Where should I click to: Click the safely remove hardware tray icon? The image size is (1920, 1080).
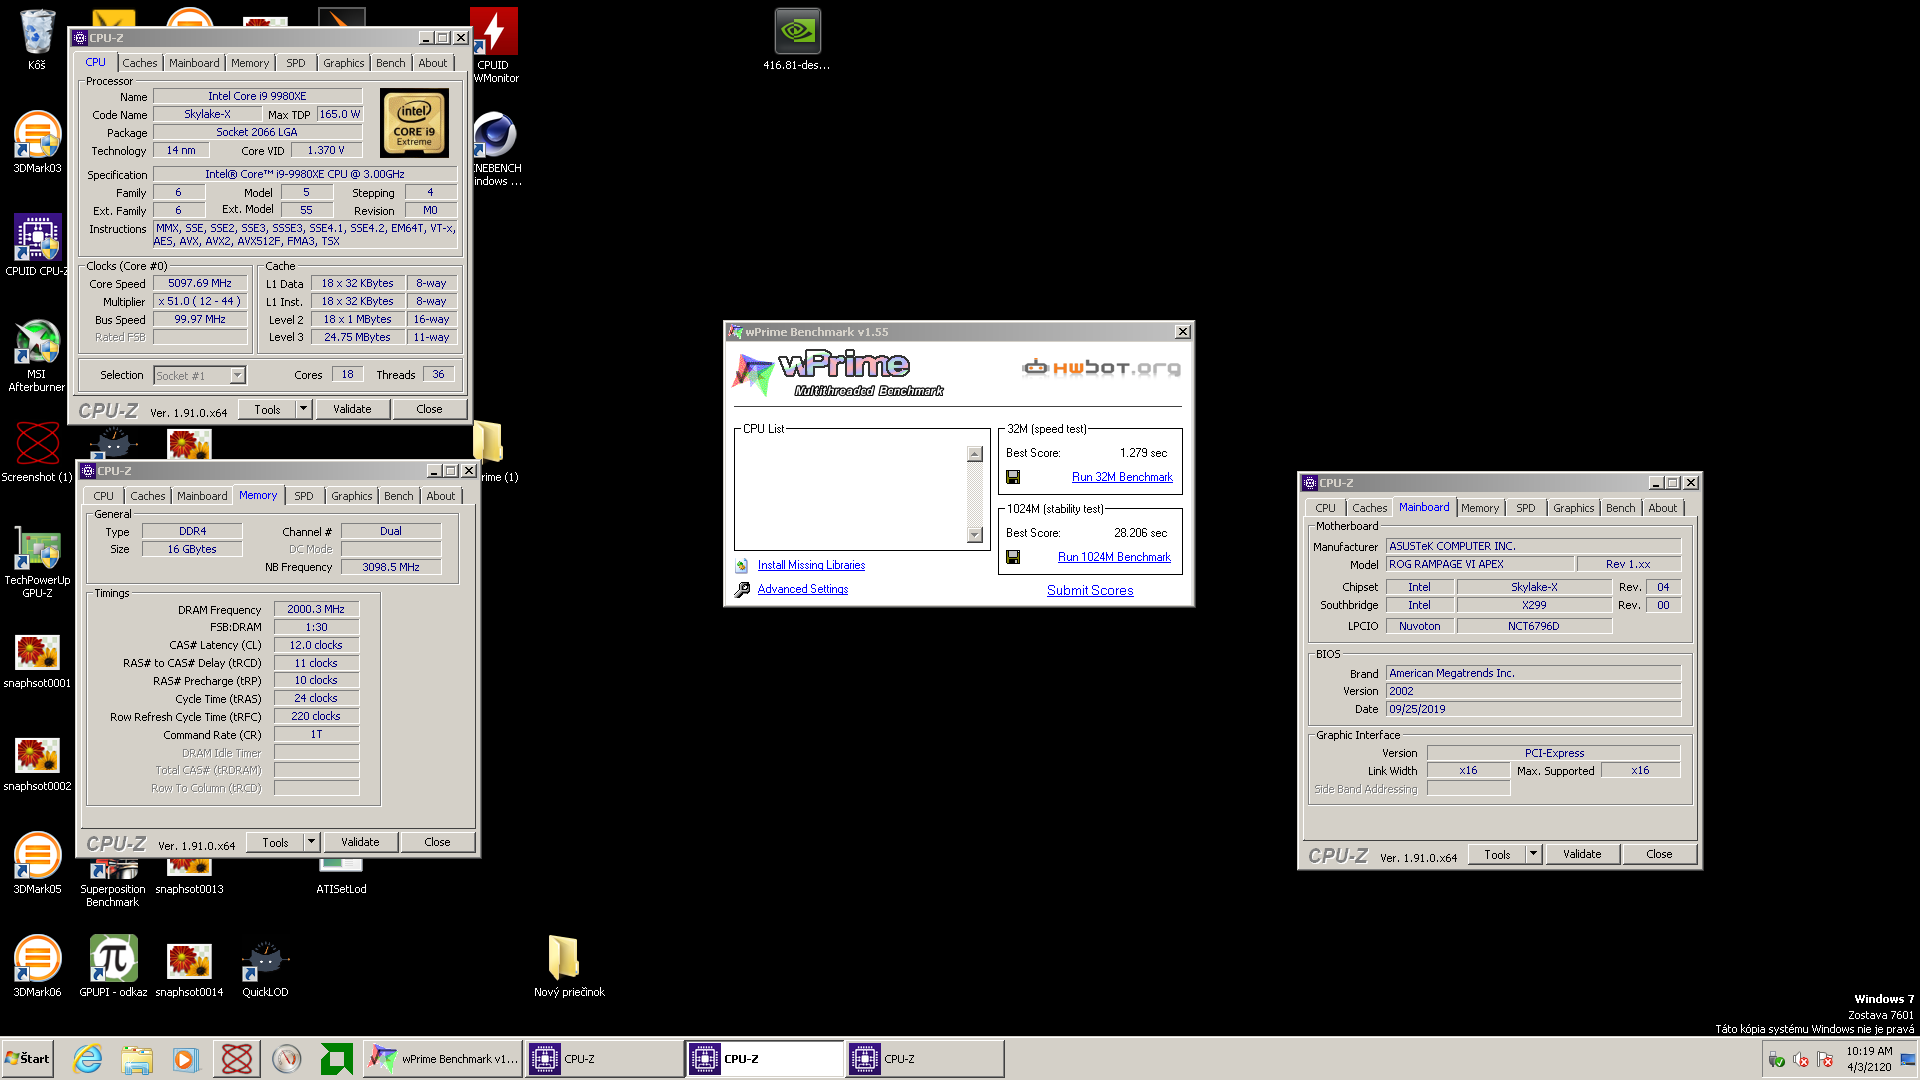(1777, 1059)
